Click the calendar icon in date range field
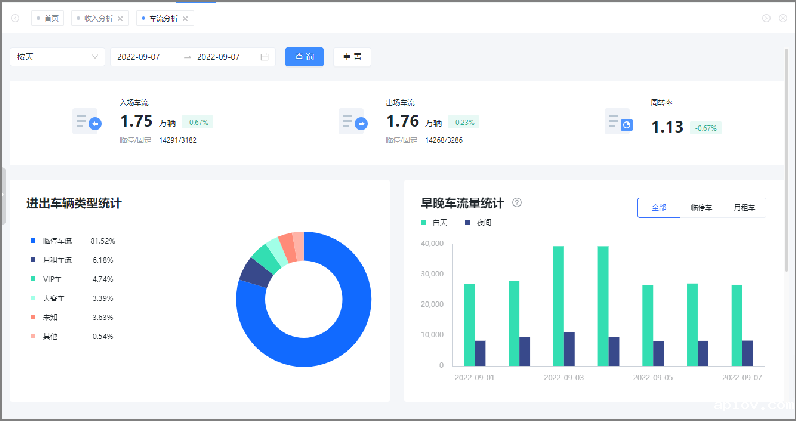This screenshot has width=796, height=421. [x=264, y=57]
